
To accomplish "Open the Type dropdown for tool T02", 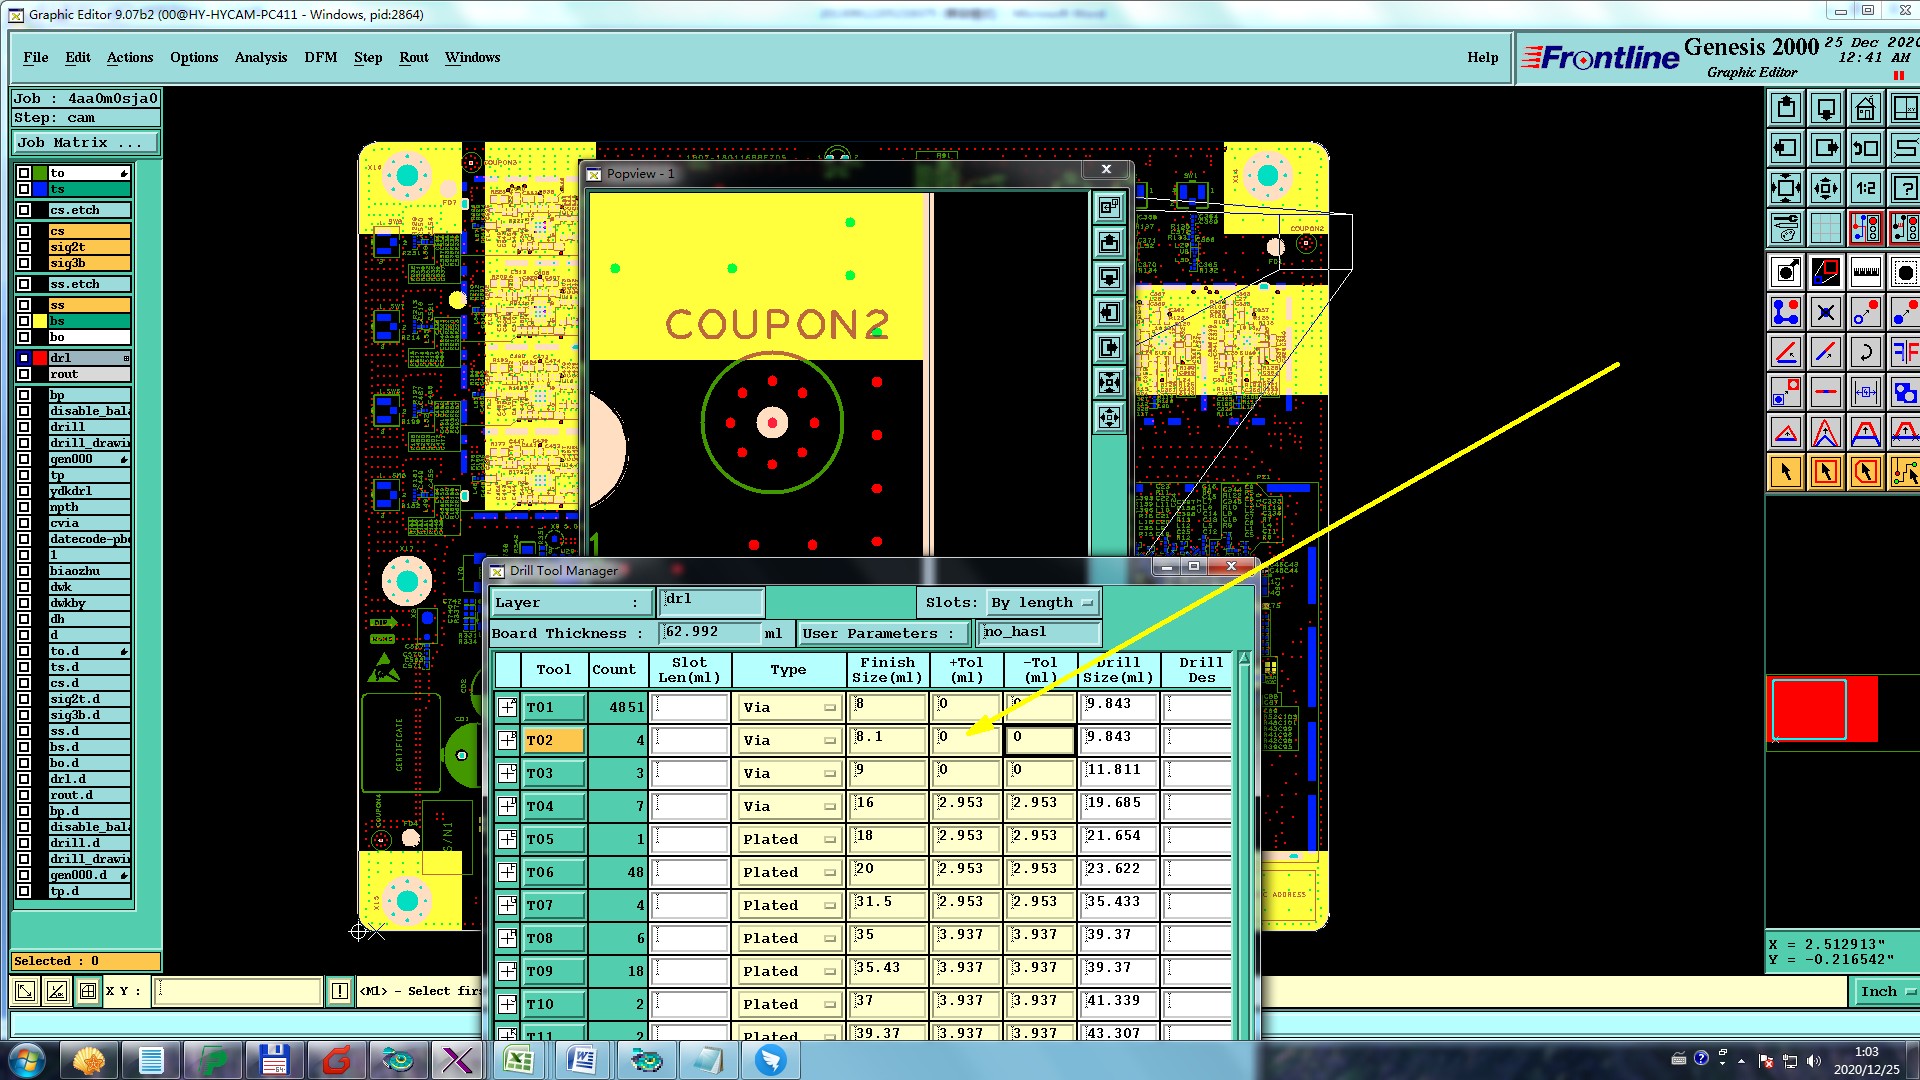I will pyautogui.click(x=789, y=741).
